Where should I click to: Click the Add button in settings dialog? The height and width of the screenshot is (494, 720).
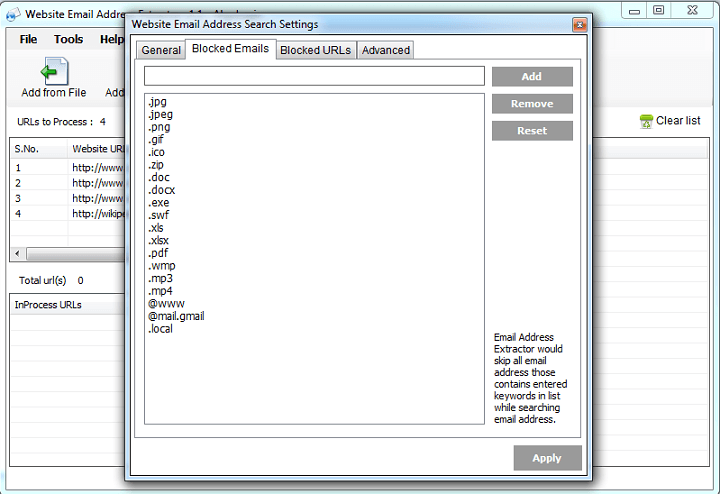click(532, 77)
